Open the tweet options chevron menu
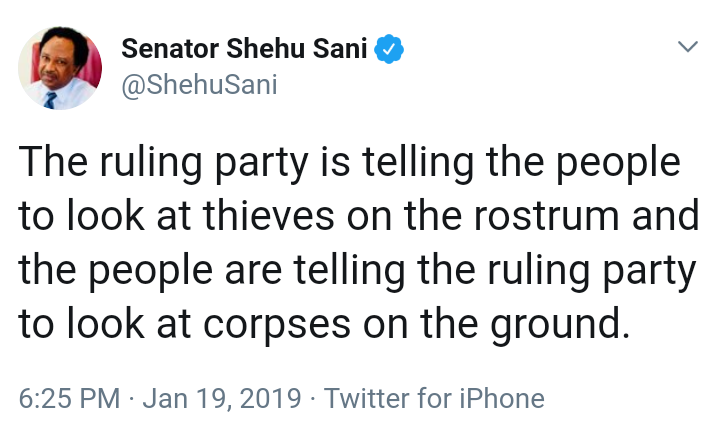The image size is (720, 439). [x=687, y=48]
